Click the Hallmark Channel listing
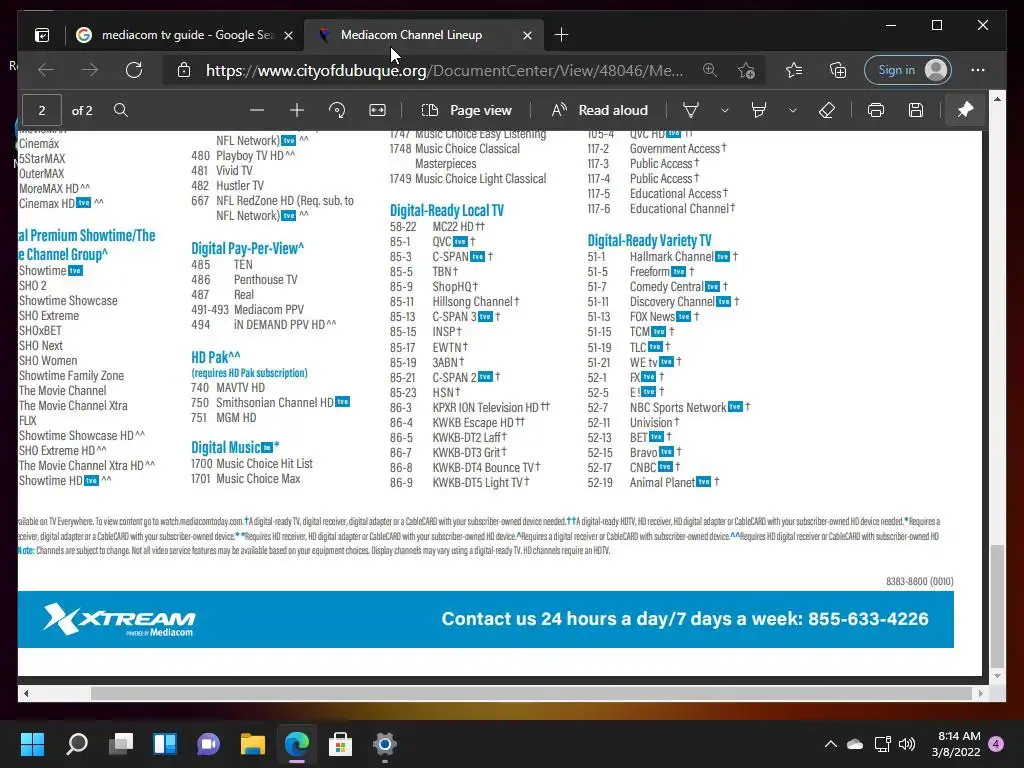The height and width of the screenshot is (768, 1024). click(662, 257)
